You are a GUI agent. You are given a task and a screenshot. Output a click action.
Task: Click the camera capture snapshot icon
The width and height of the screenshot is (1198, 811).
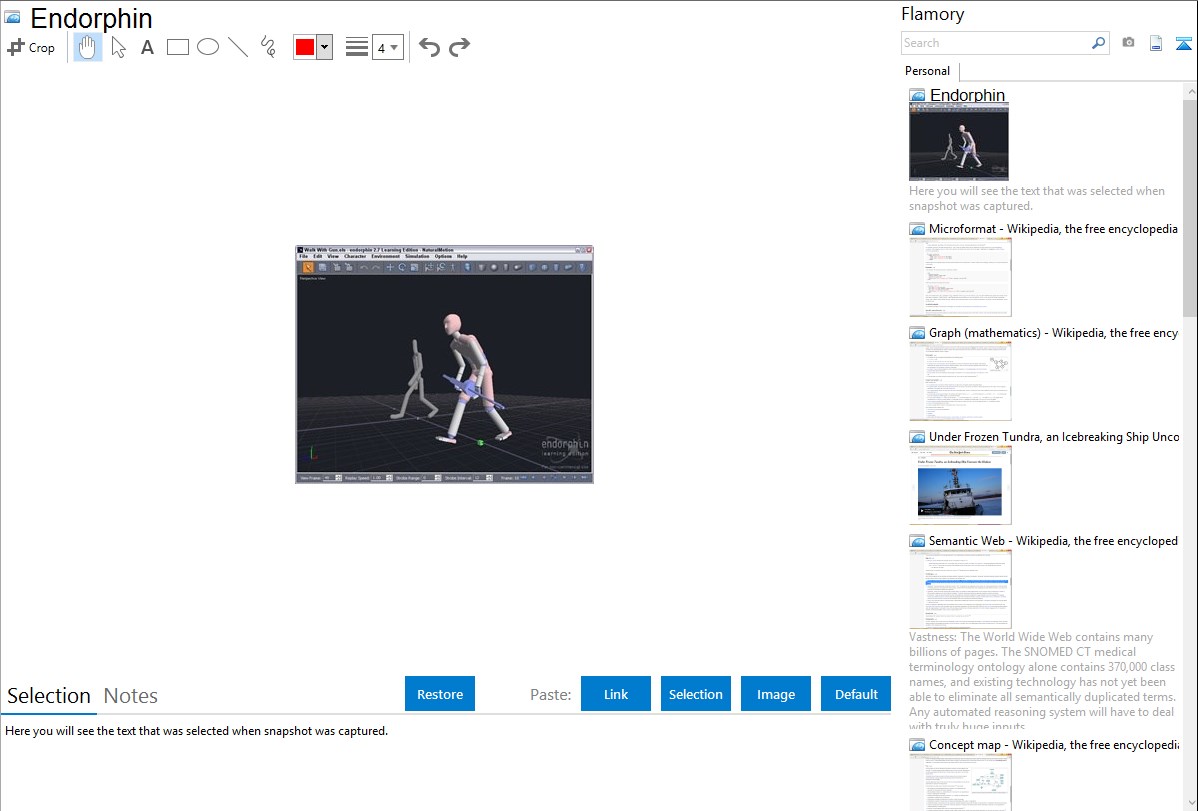(x=1128, y=43)
